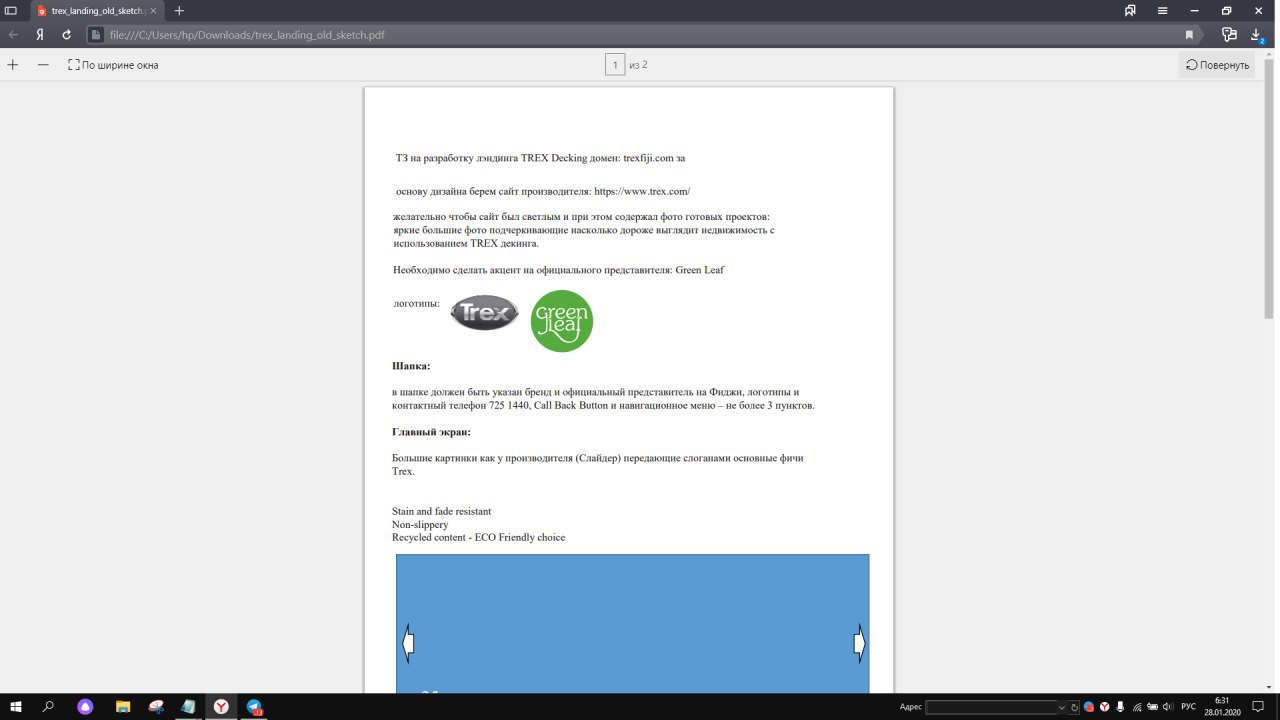This screenshot has height=720, width=1280.
Task: Click the microphone icon in the system tray
Action: (1120, 707)
